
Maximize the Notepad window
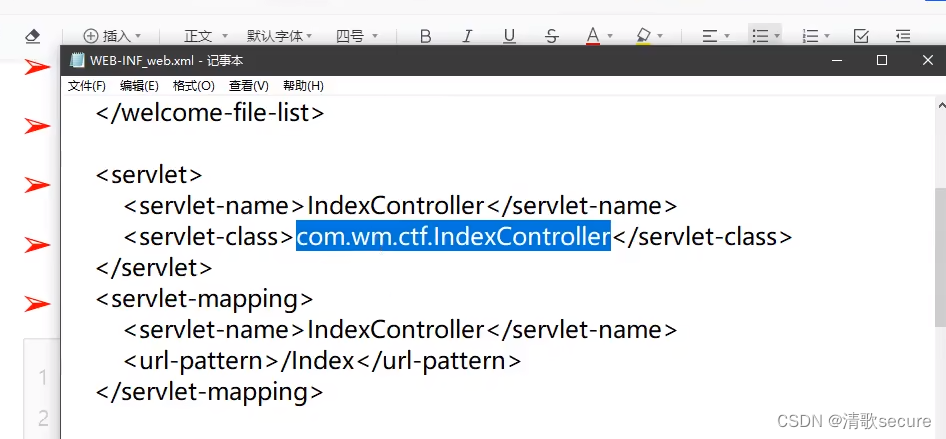[x=882, y=60]
